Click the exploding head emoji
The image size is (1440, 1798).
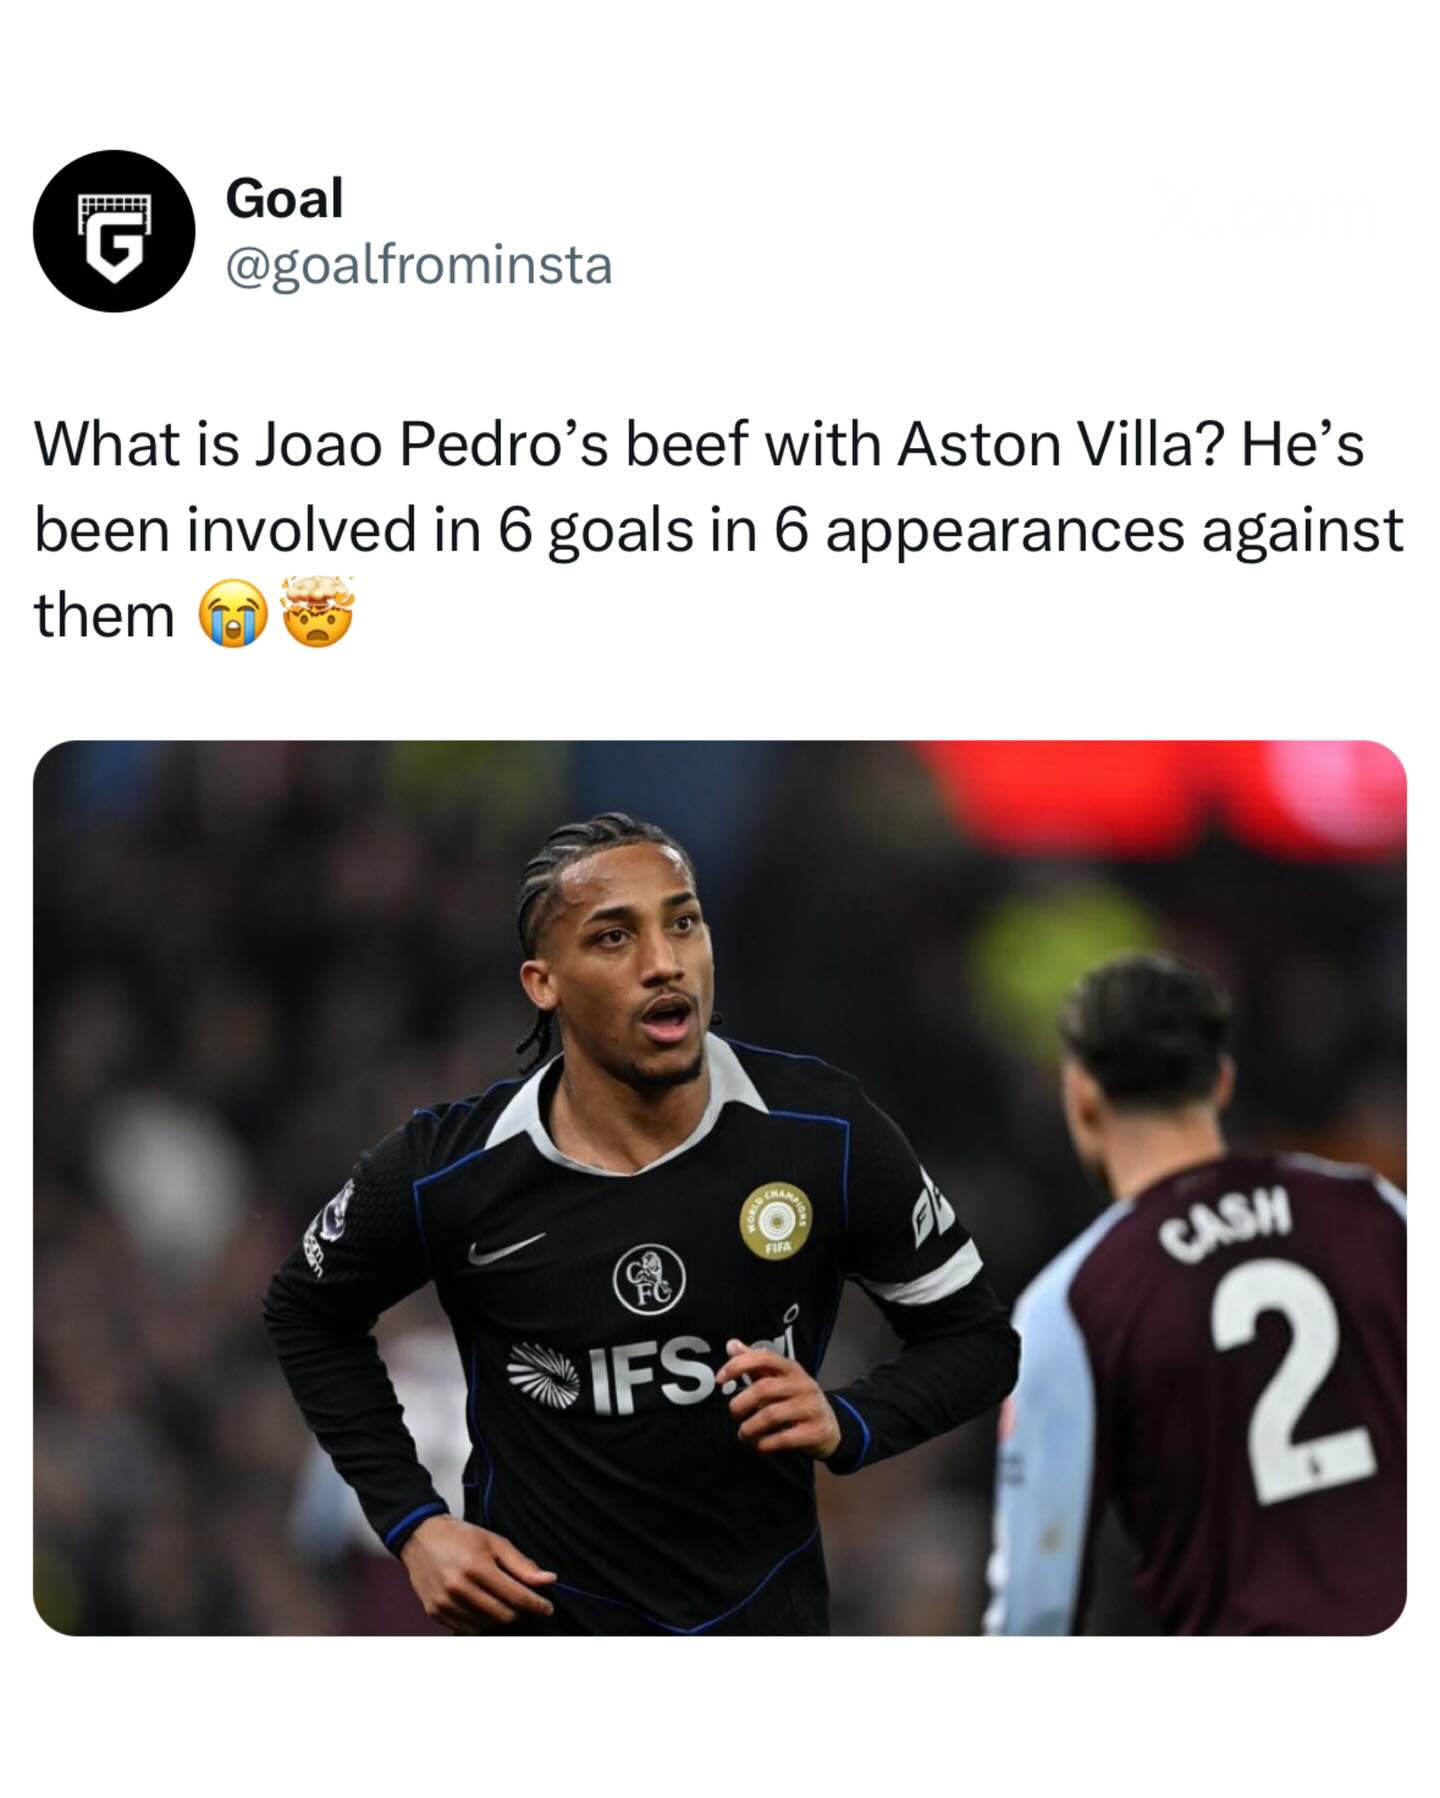coord(318,612)
